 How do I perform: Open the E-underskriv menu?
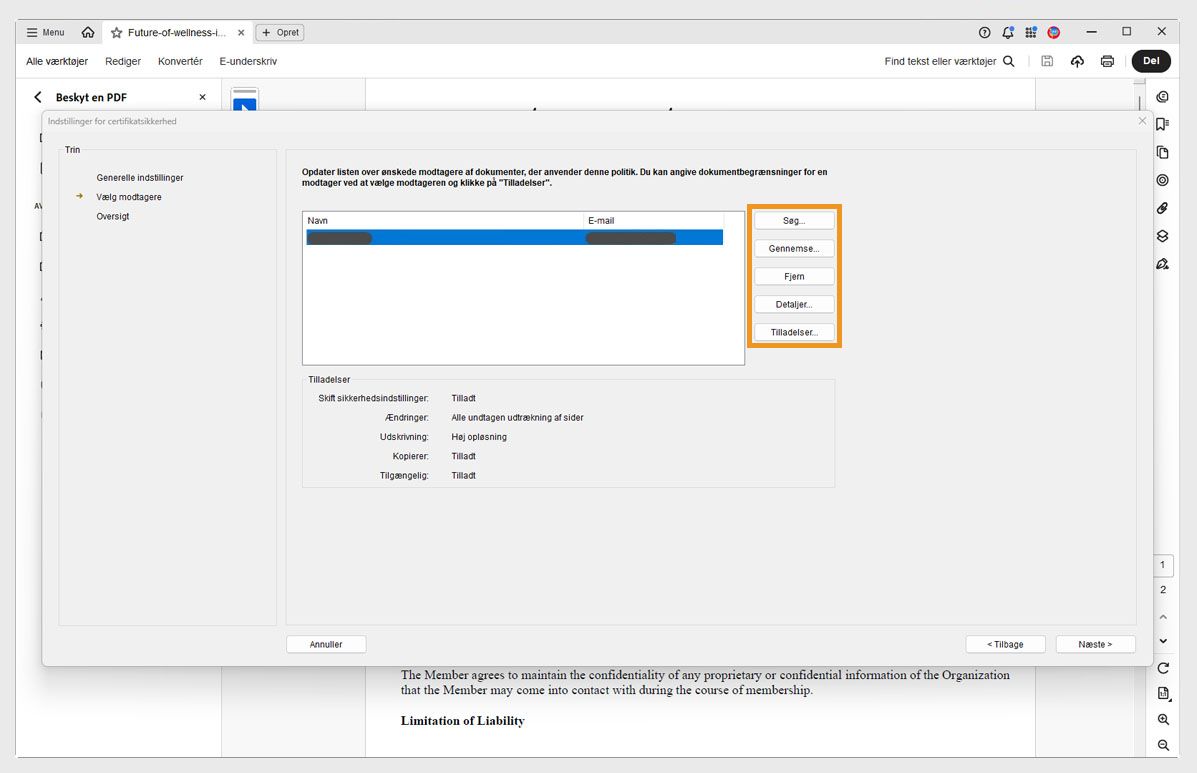248,61
